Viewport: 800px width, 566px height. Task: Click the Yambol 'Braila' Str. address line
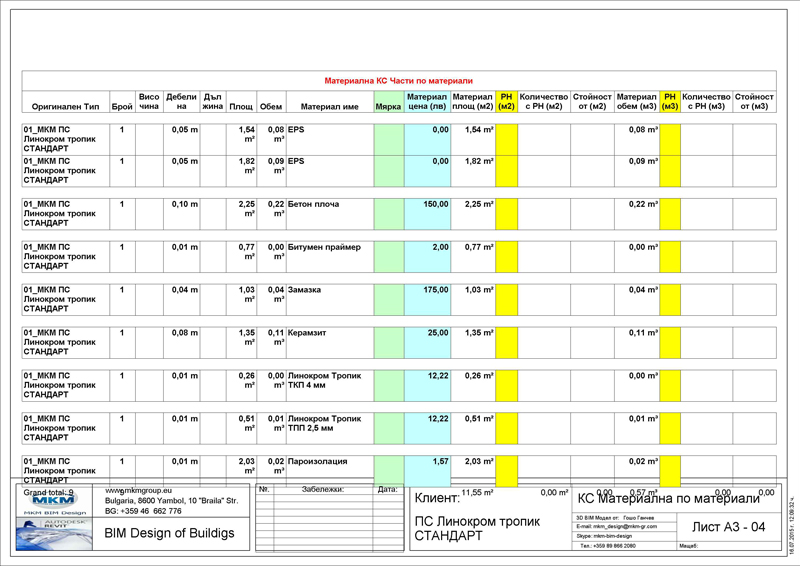(171, 501)
